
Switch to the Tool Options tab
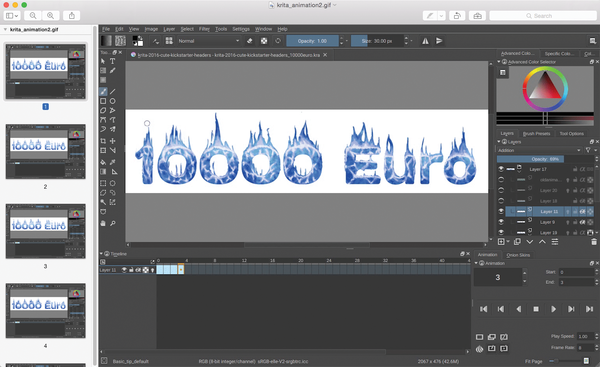pos(571,134)
